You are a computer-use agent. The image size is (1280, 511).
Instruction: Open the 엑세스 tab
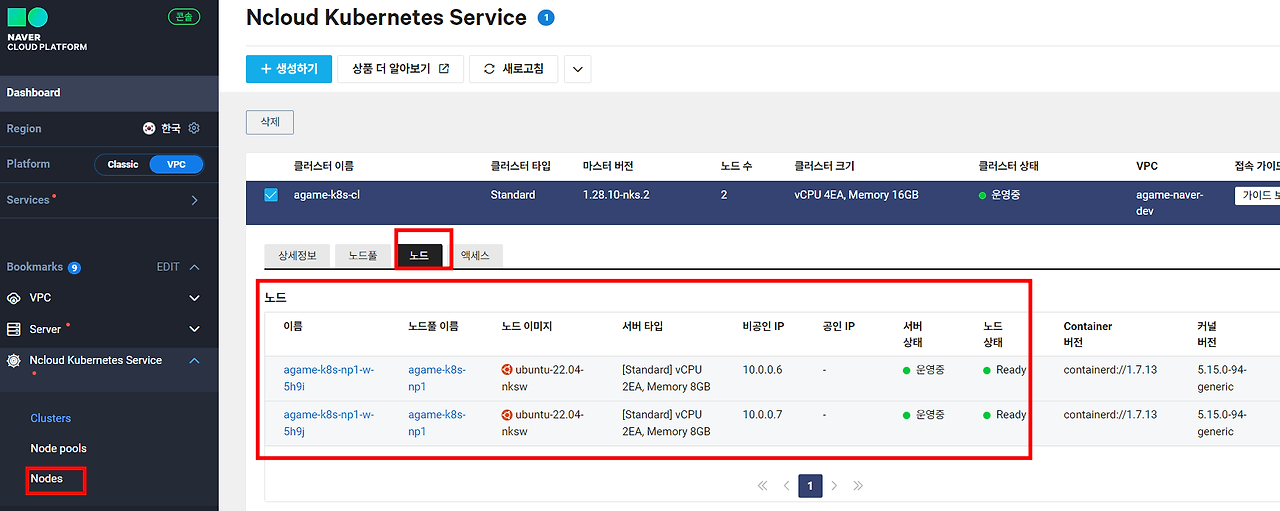(476, 255)
